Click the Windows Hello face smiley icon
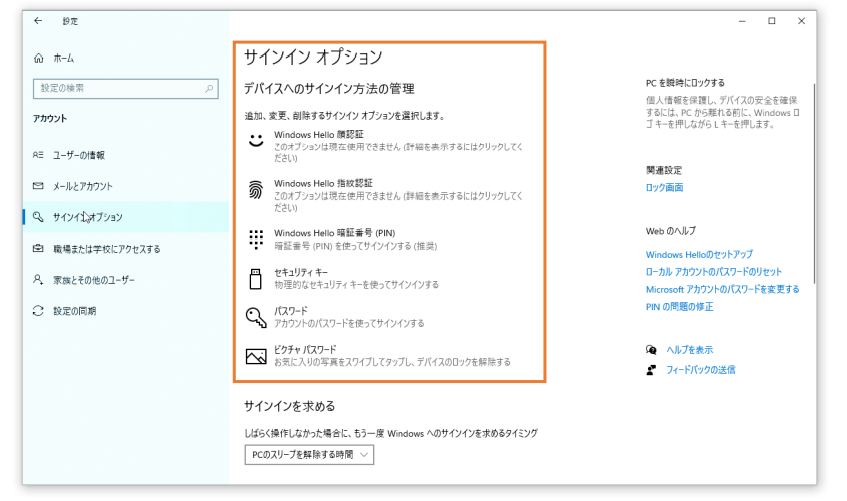This screenshot has width=847, height=501. 256,141
